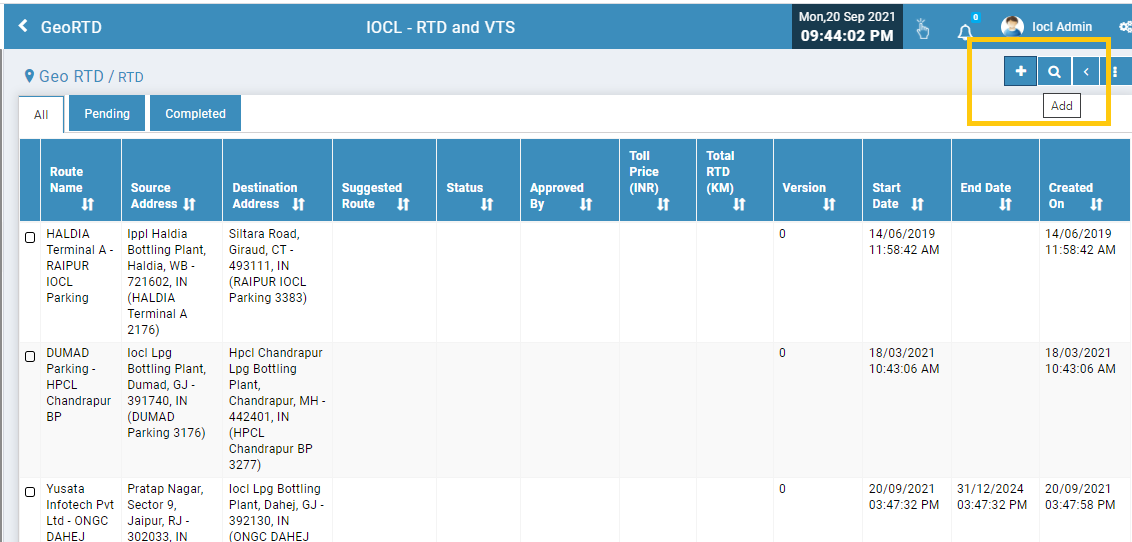Sort by Suggested Route column

(x=403, y=204)
